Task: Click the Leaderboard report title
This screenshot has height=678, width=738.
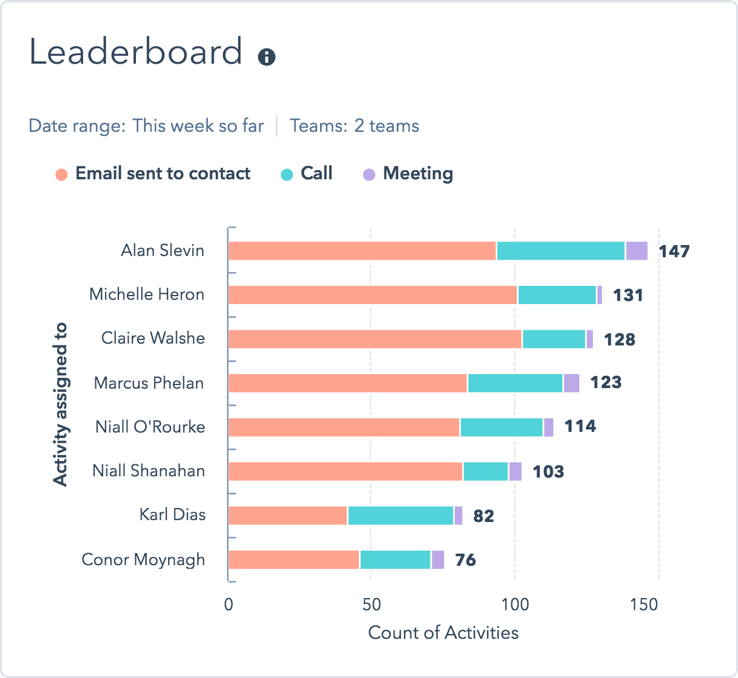Action: click(135, 52)
